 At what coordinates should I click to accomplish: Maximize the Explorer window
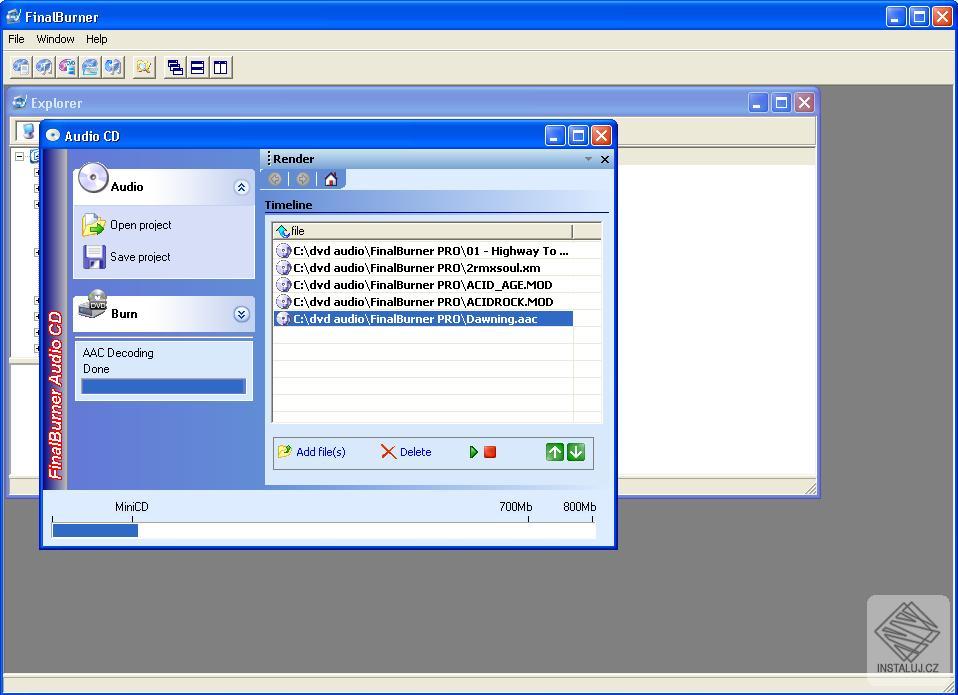coord(781,103)
